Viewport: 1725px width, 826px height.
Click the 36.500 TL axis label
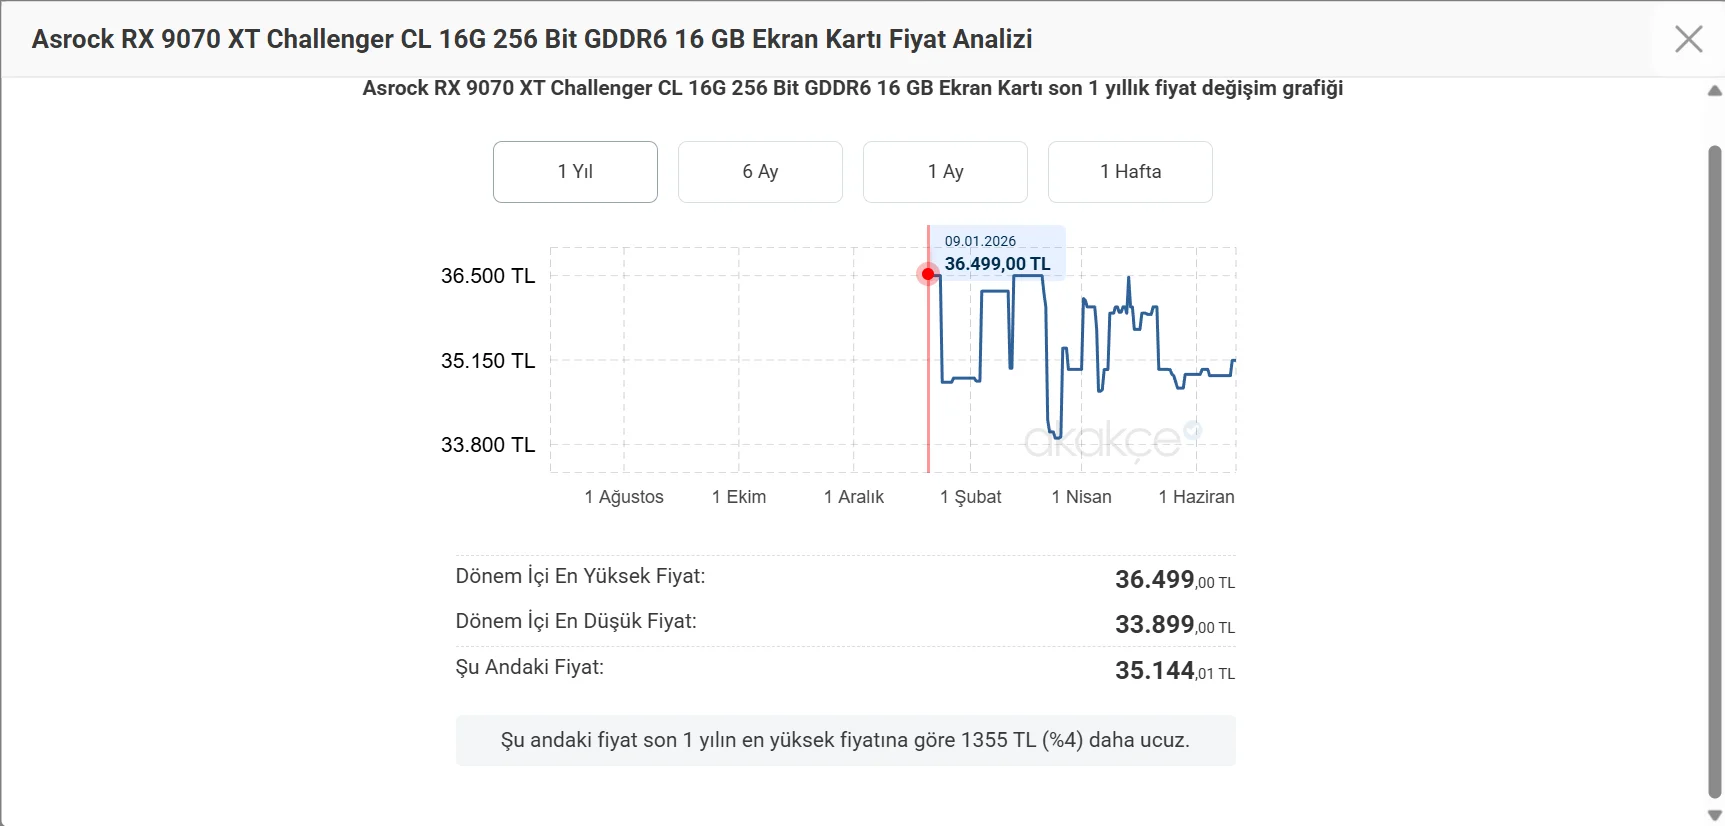[x=488, y=276]
